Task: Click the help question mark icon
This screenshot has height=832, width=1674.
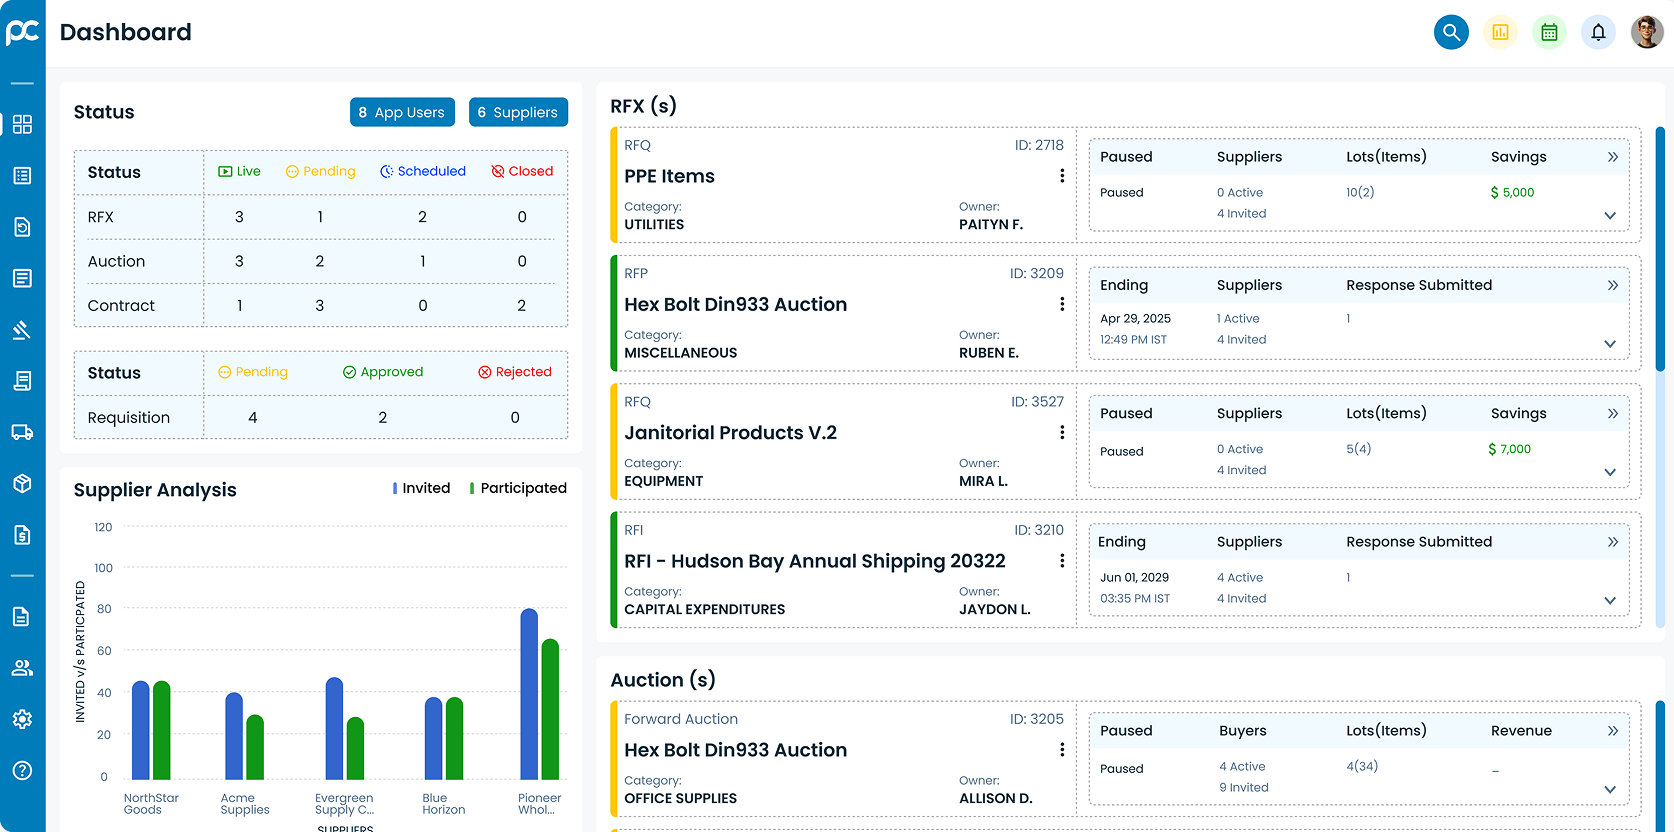Action: tap(22, 770)
